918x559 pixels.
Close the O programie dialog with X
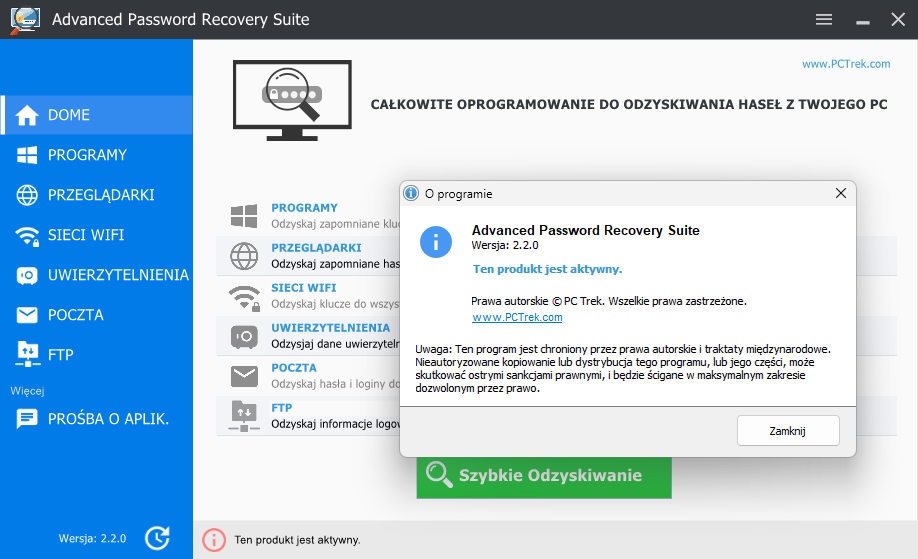pyautogui.click(x=841, y=193)
